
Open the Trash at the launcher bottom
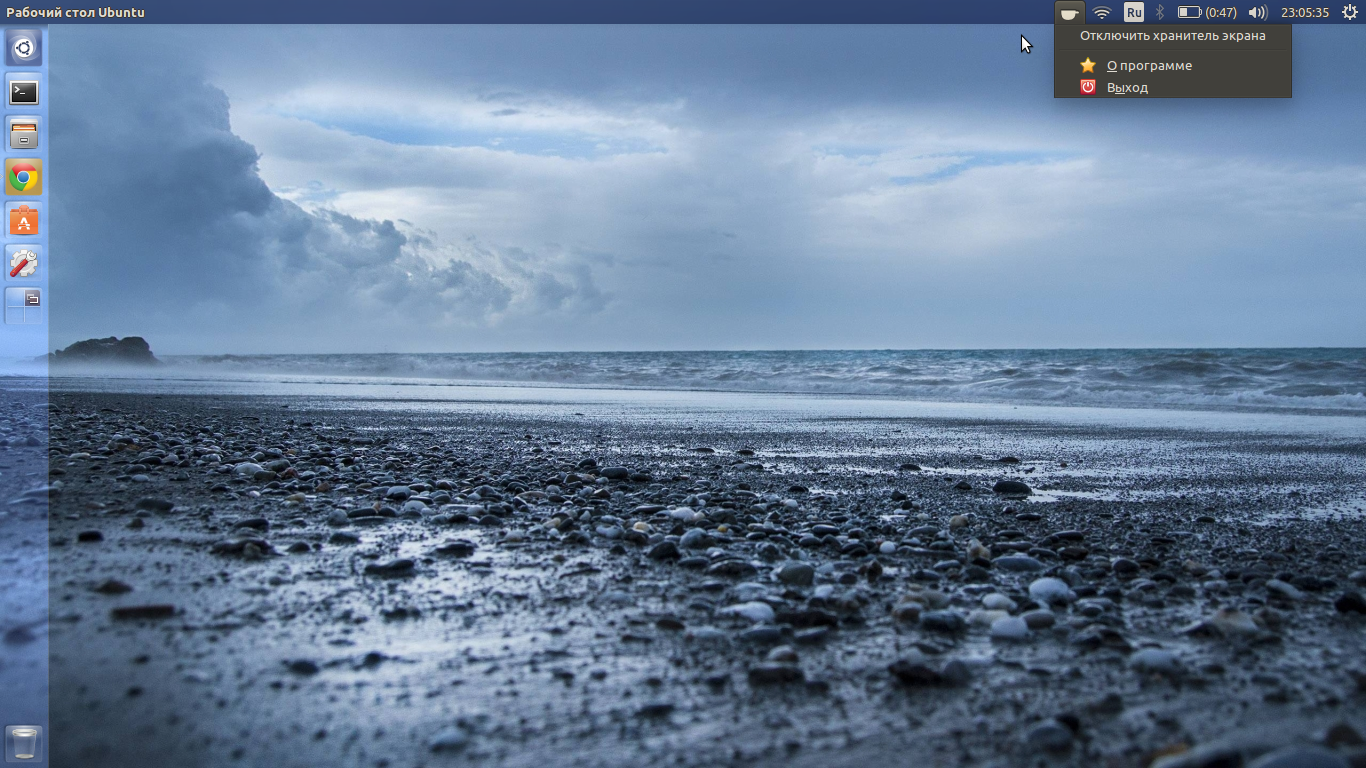click(x=24, y=743)
